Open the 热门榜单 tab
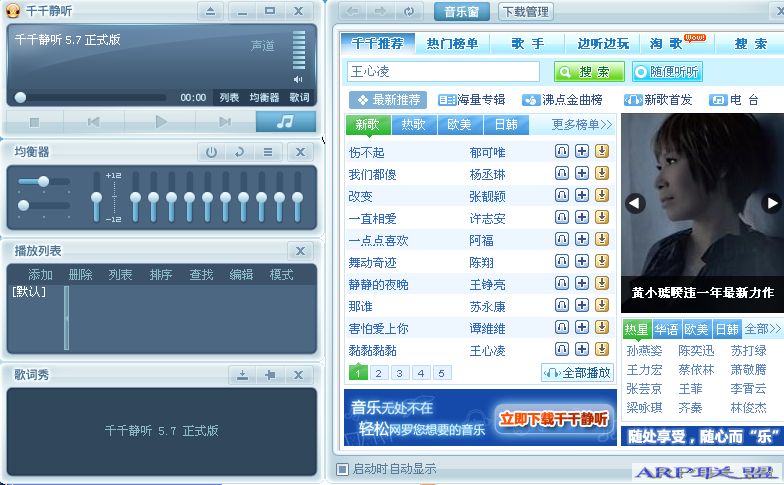 (452, 44)
